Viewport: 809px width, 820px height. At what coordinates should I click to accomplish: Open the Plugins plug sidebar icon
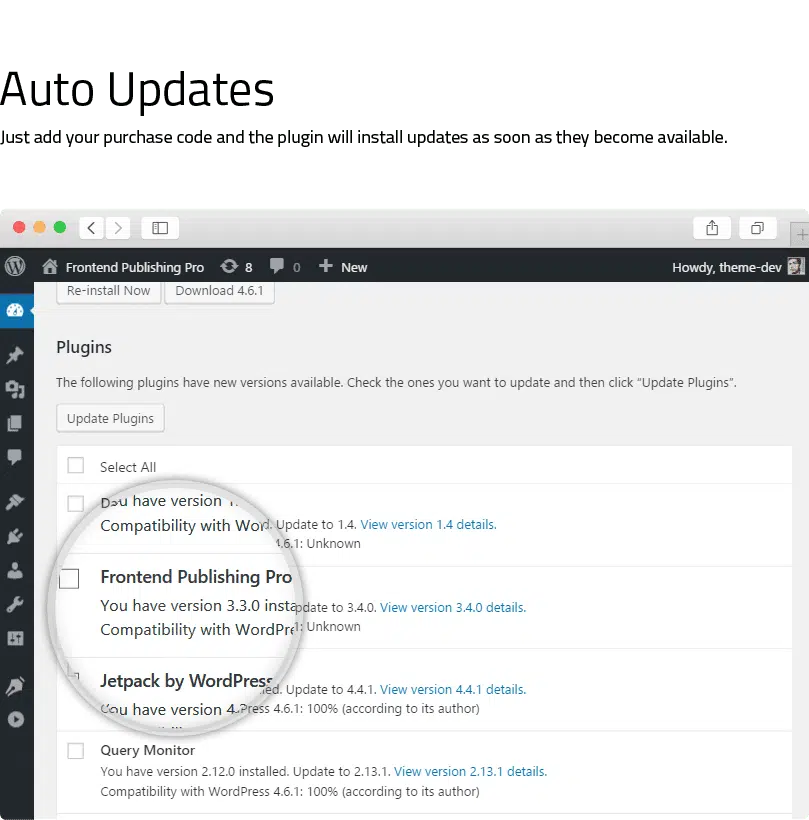click(x=15, y=536)
